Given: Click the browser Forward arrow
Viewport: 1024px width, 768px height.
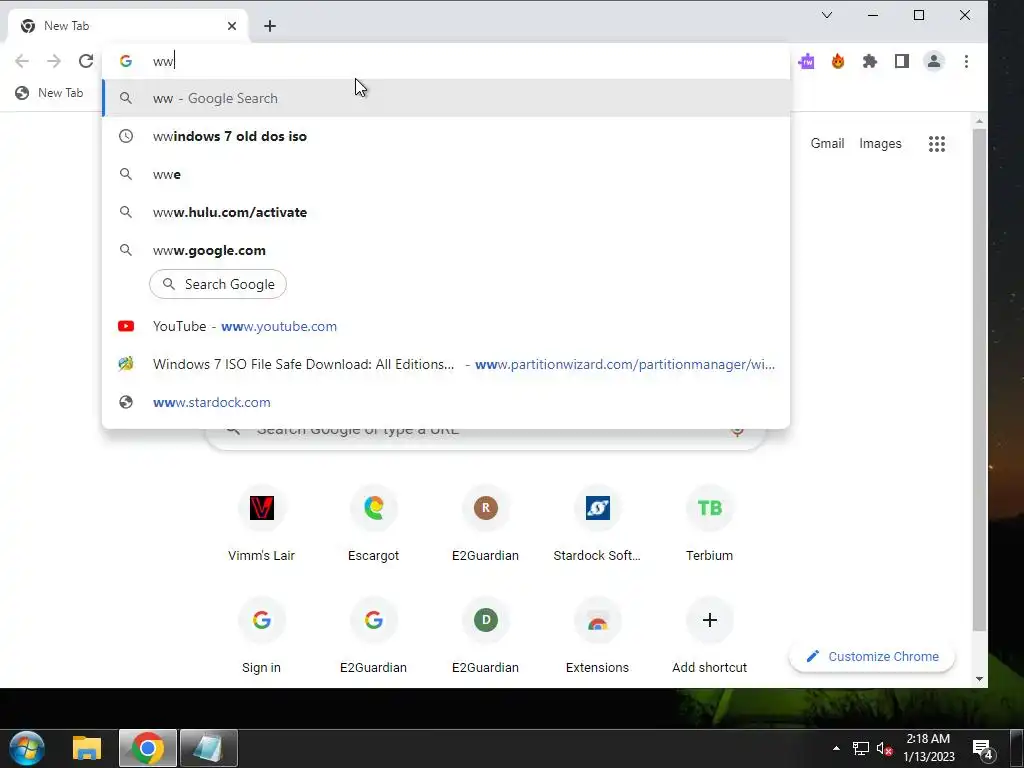Looking at the screenshot, I should tap(54, 61).
